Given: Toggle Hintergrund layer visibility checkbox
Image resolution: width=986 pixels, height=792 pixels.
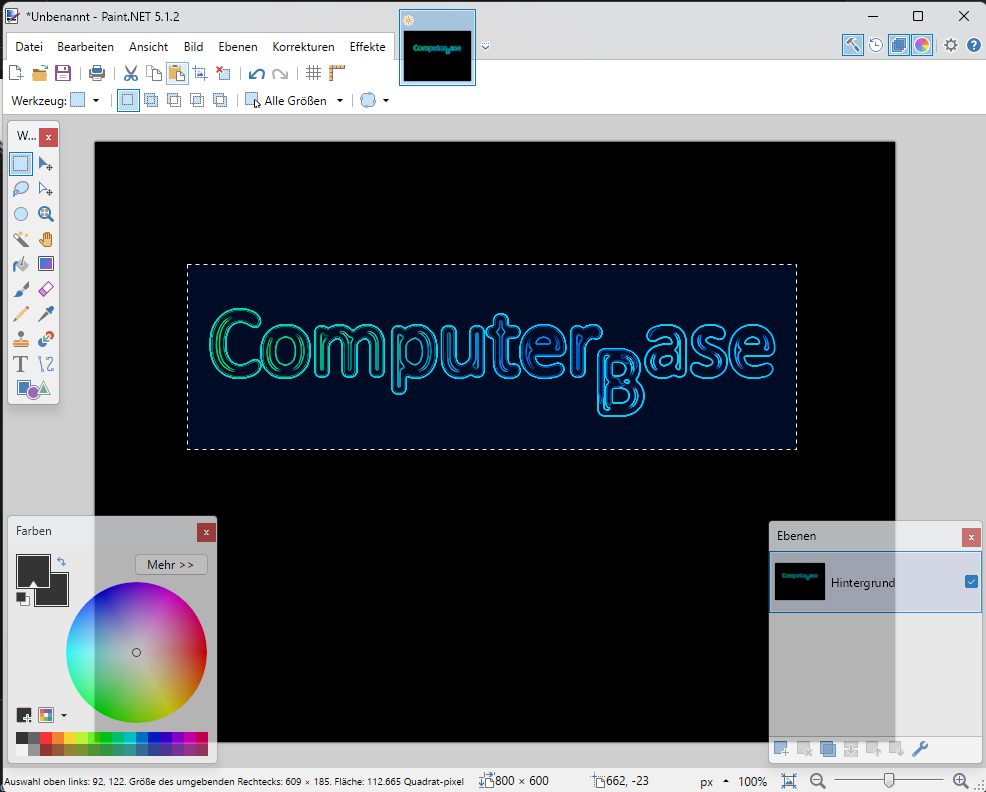Looking at the screenshot, I should (971, 582).
